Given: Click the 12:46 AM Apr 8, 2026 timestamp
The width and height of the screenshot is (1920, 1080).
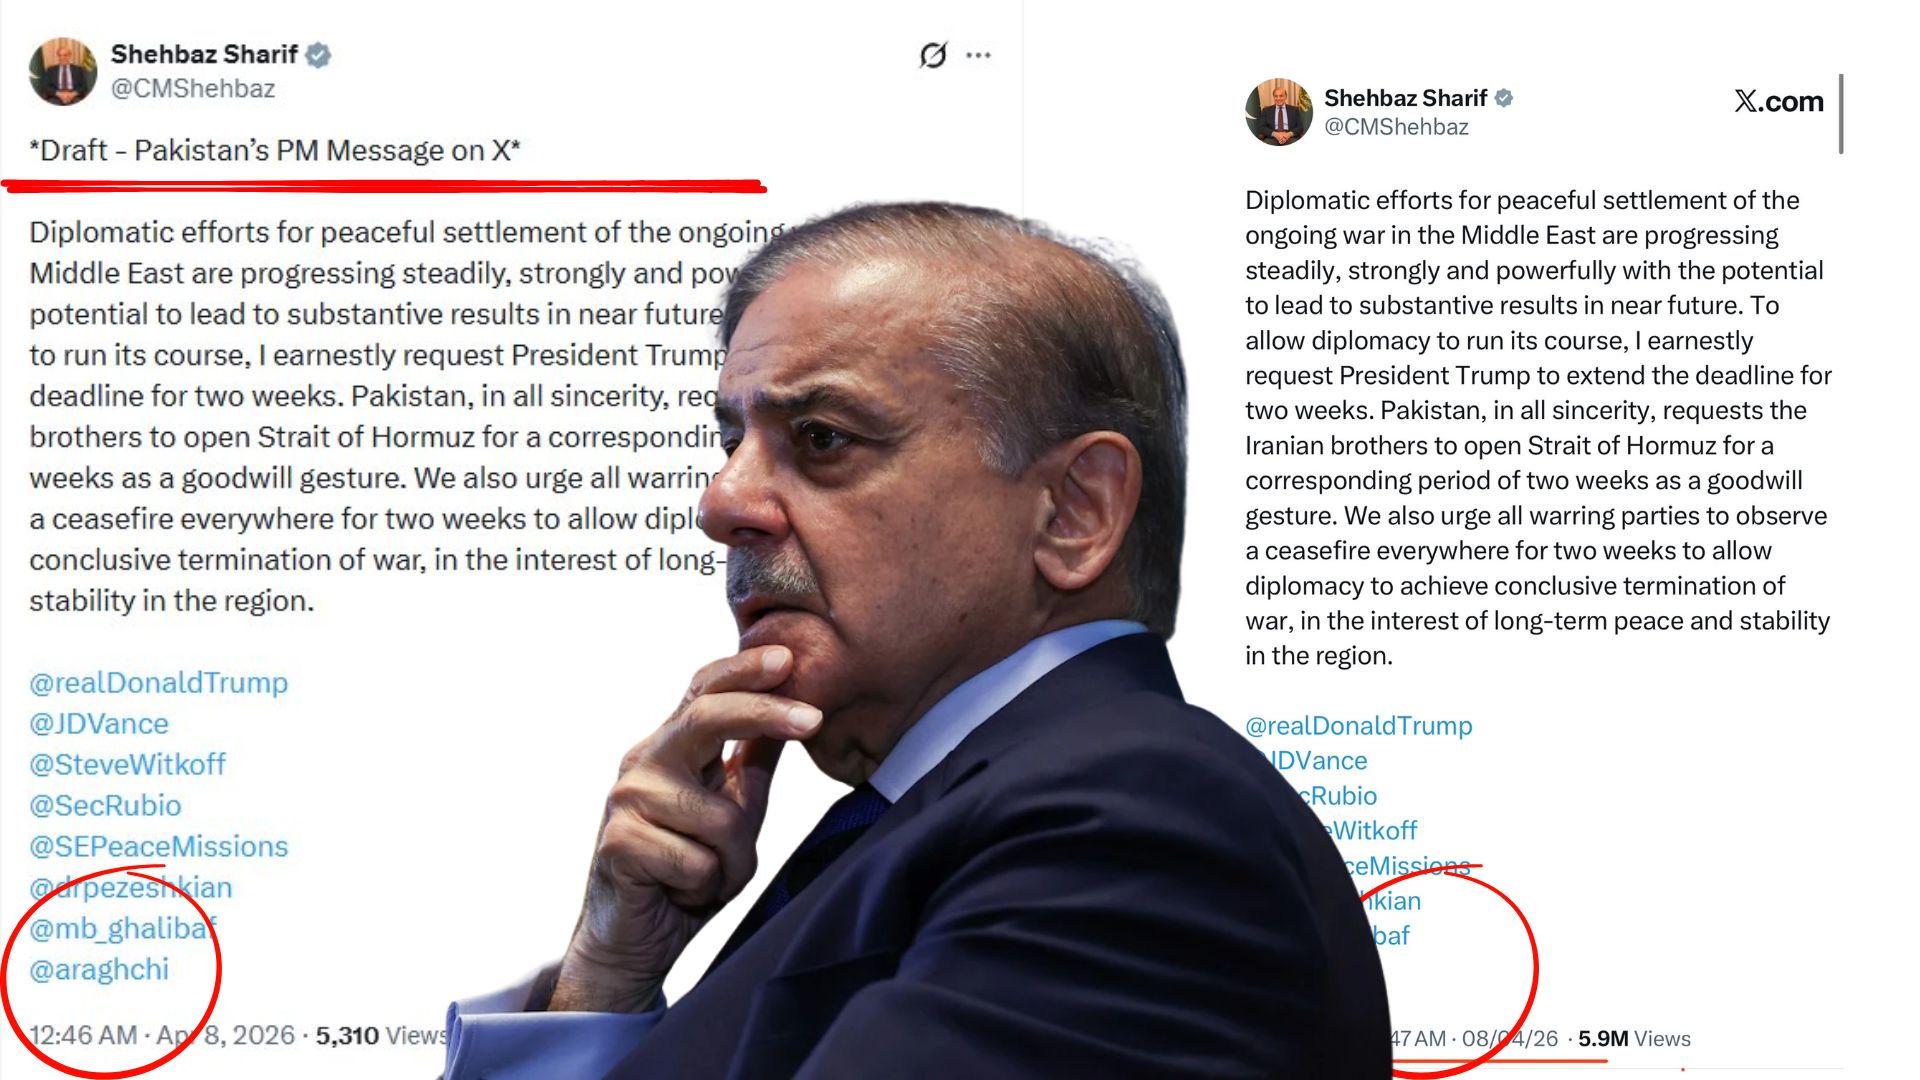Looking at the screenshot, I should pyautogui.click(x=162, y=1035).
